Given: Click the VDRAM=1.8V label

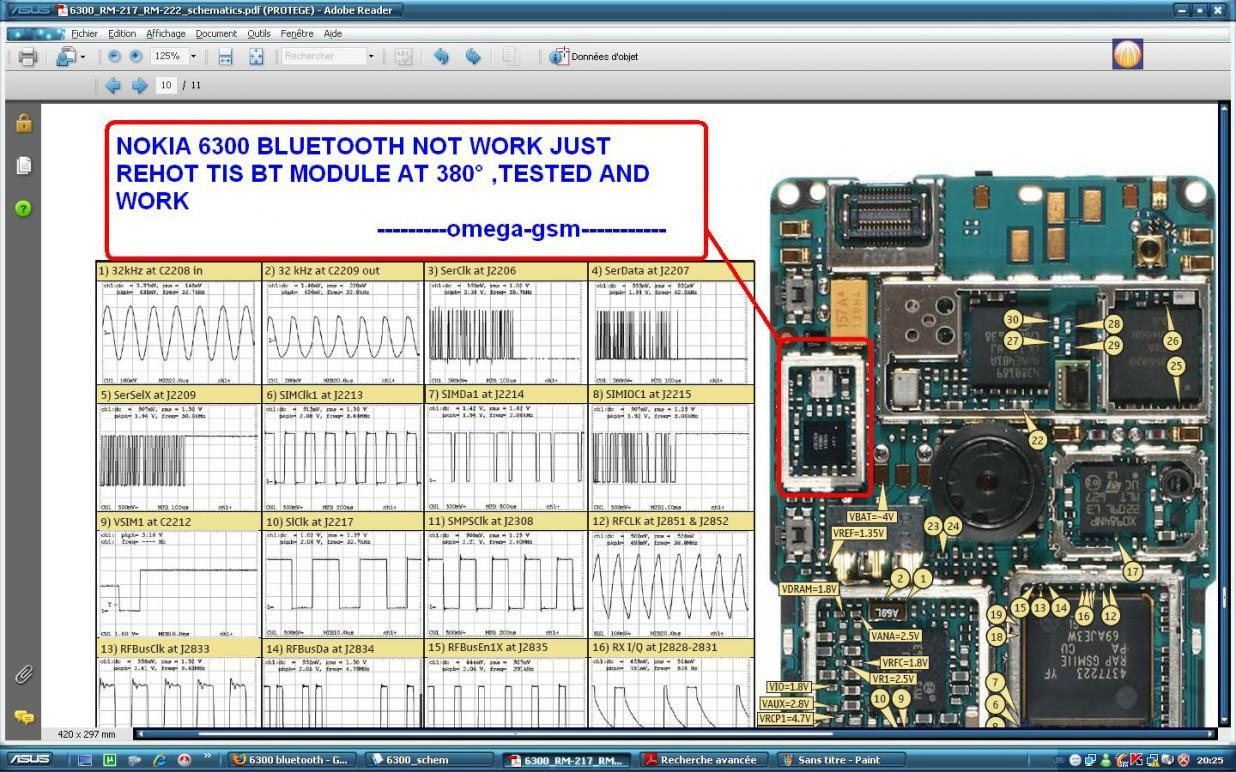Looking at the screenshot, I should point(809,589).
